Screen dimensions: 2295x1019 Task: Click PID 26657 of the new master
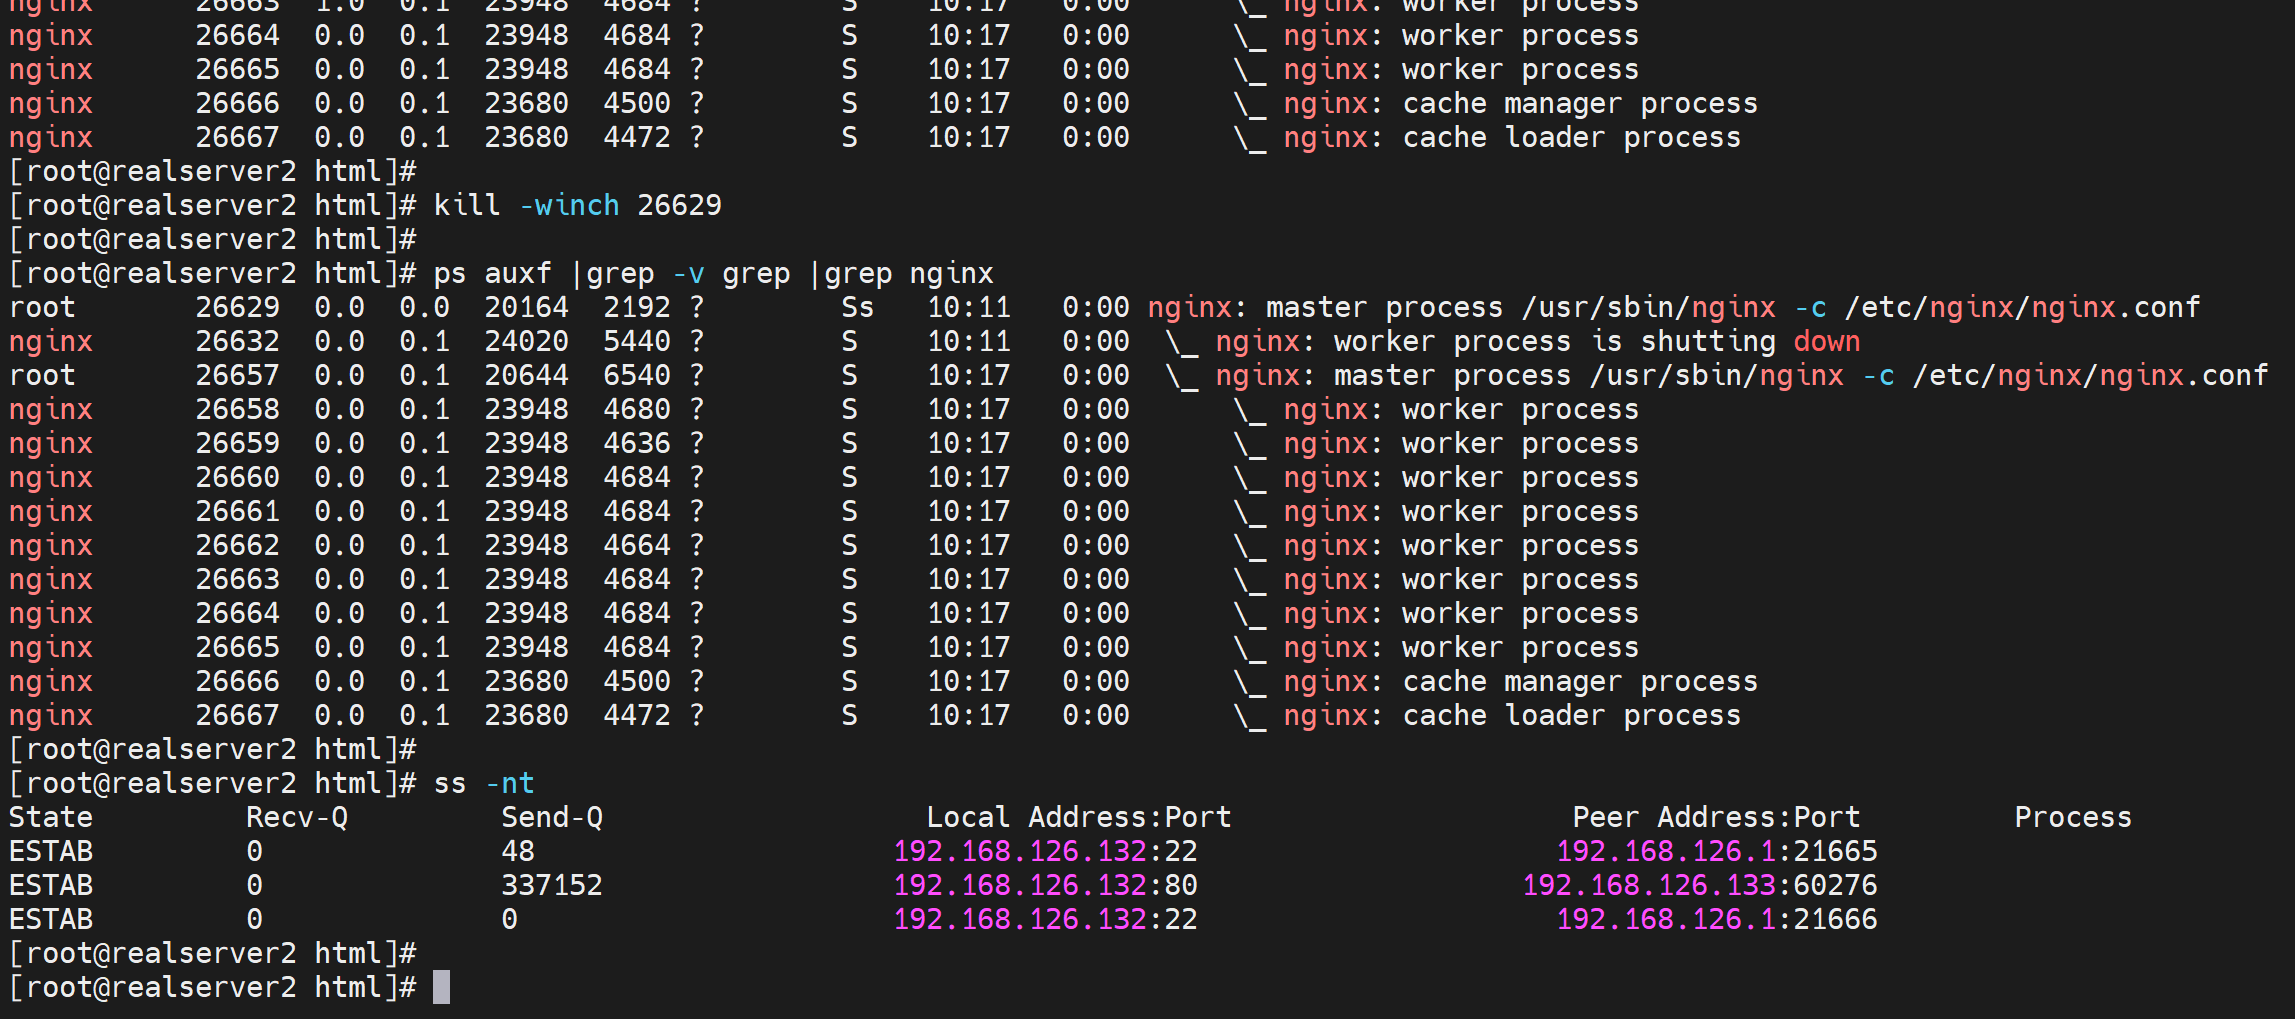(x=238, y=375)
